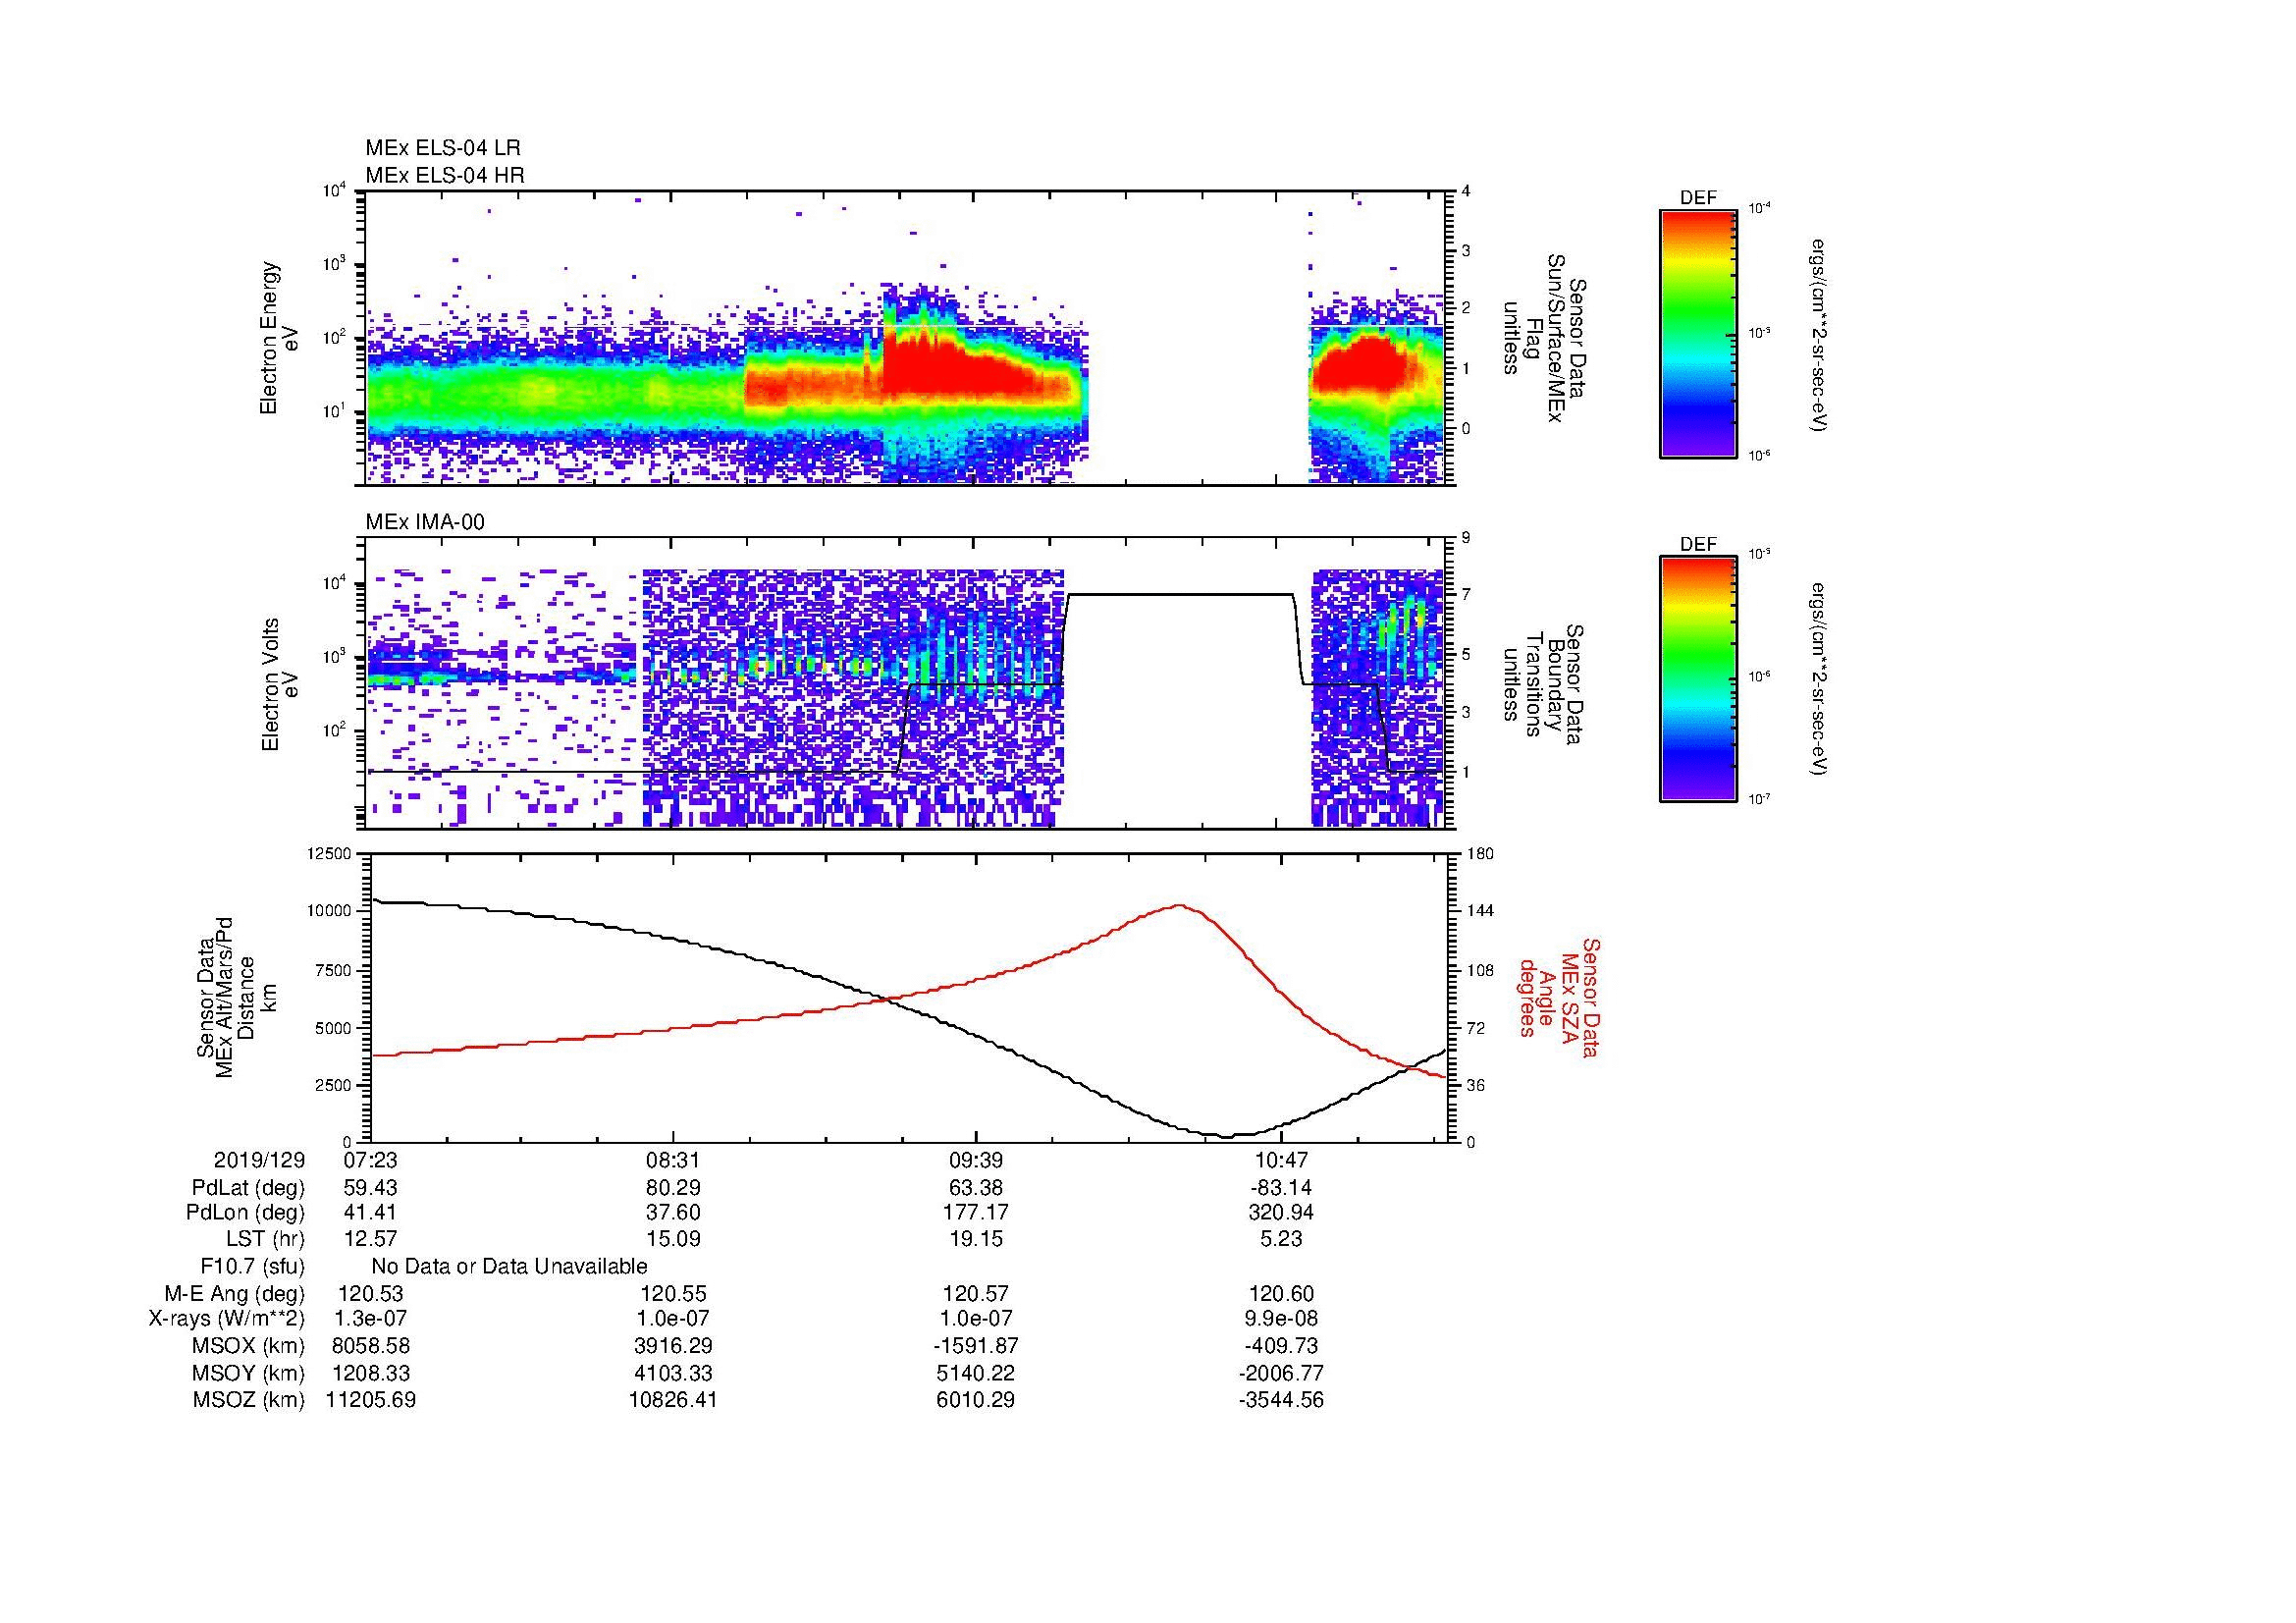Click the top colorbar 'ergs/(cm**2-sr-sec-eV)' units label
The height and width of the screenshot is (1623, 2296).
pos(1817,334)
